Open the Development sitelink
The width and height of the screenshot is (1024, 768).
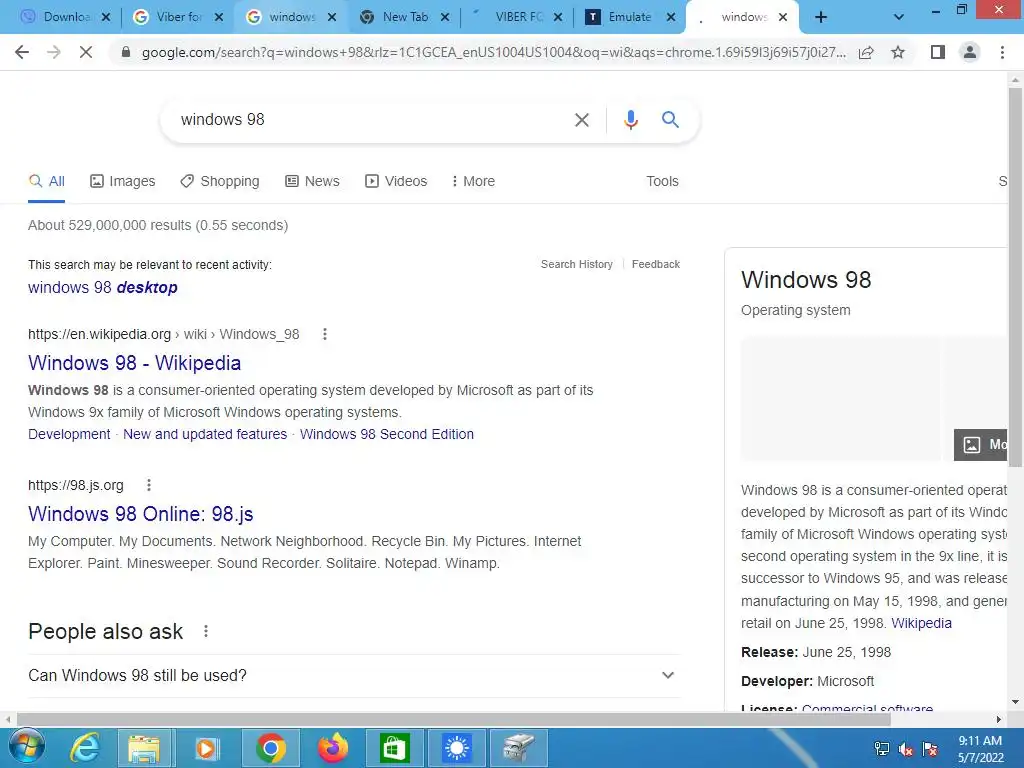[69, 434]
